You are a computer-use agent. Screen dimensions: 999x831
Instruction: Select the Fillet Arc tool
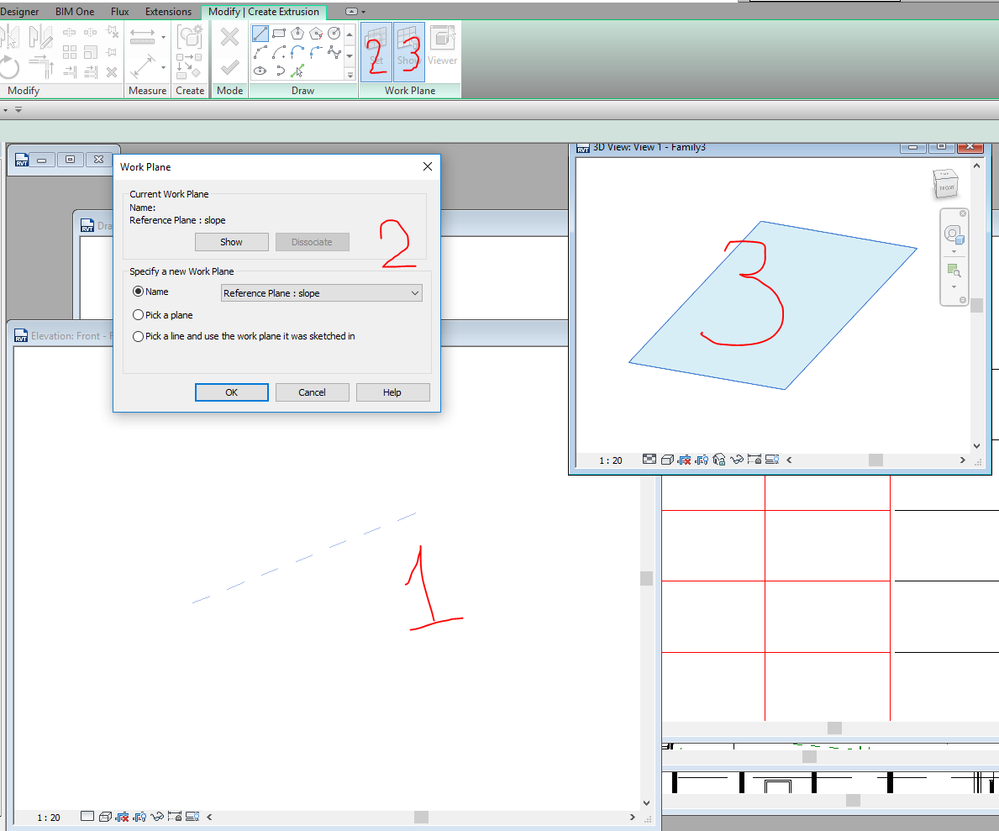point(315,52)
